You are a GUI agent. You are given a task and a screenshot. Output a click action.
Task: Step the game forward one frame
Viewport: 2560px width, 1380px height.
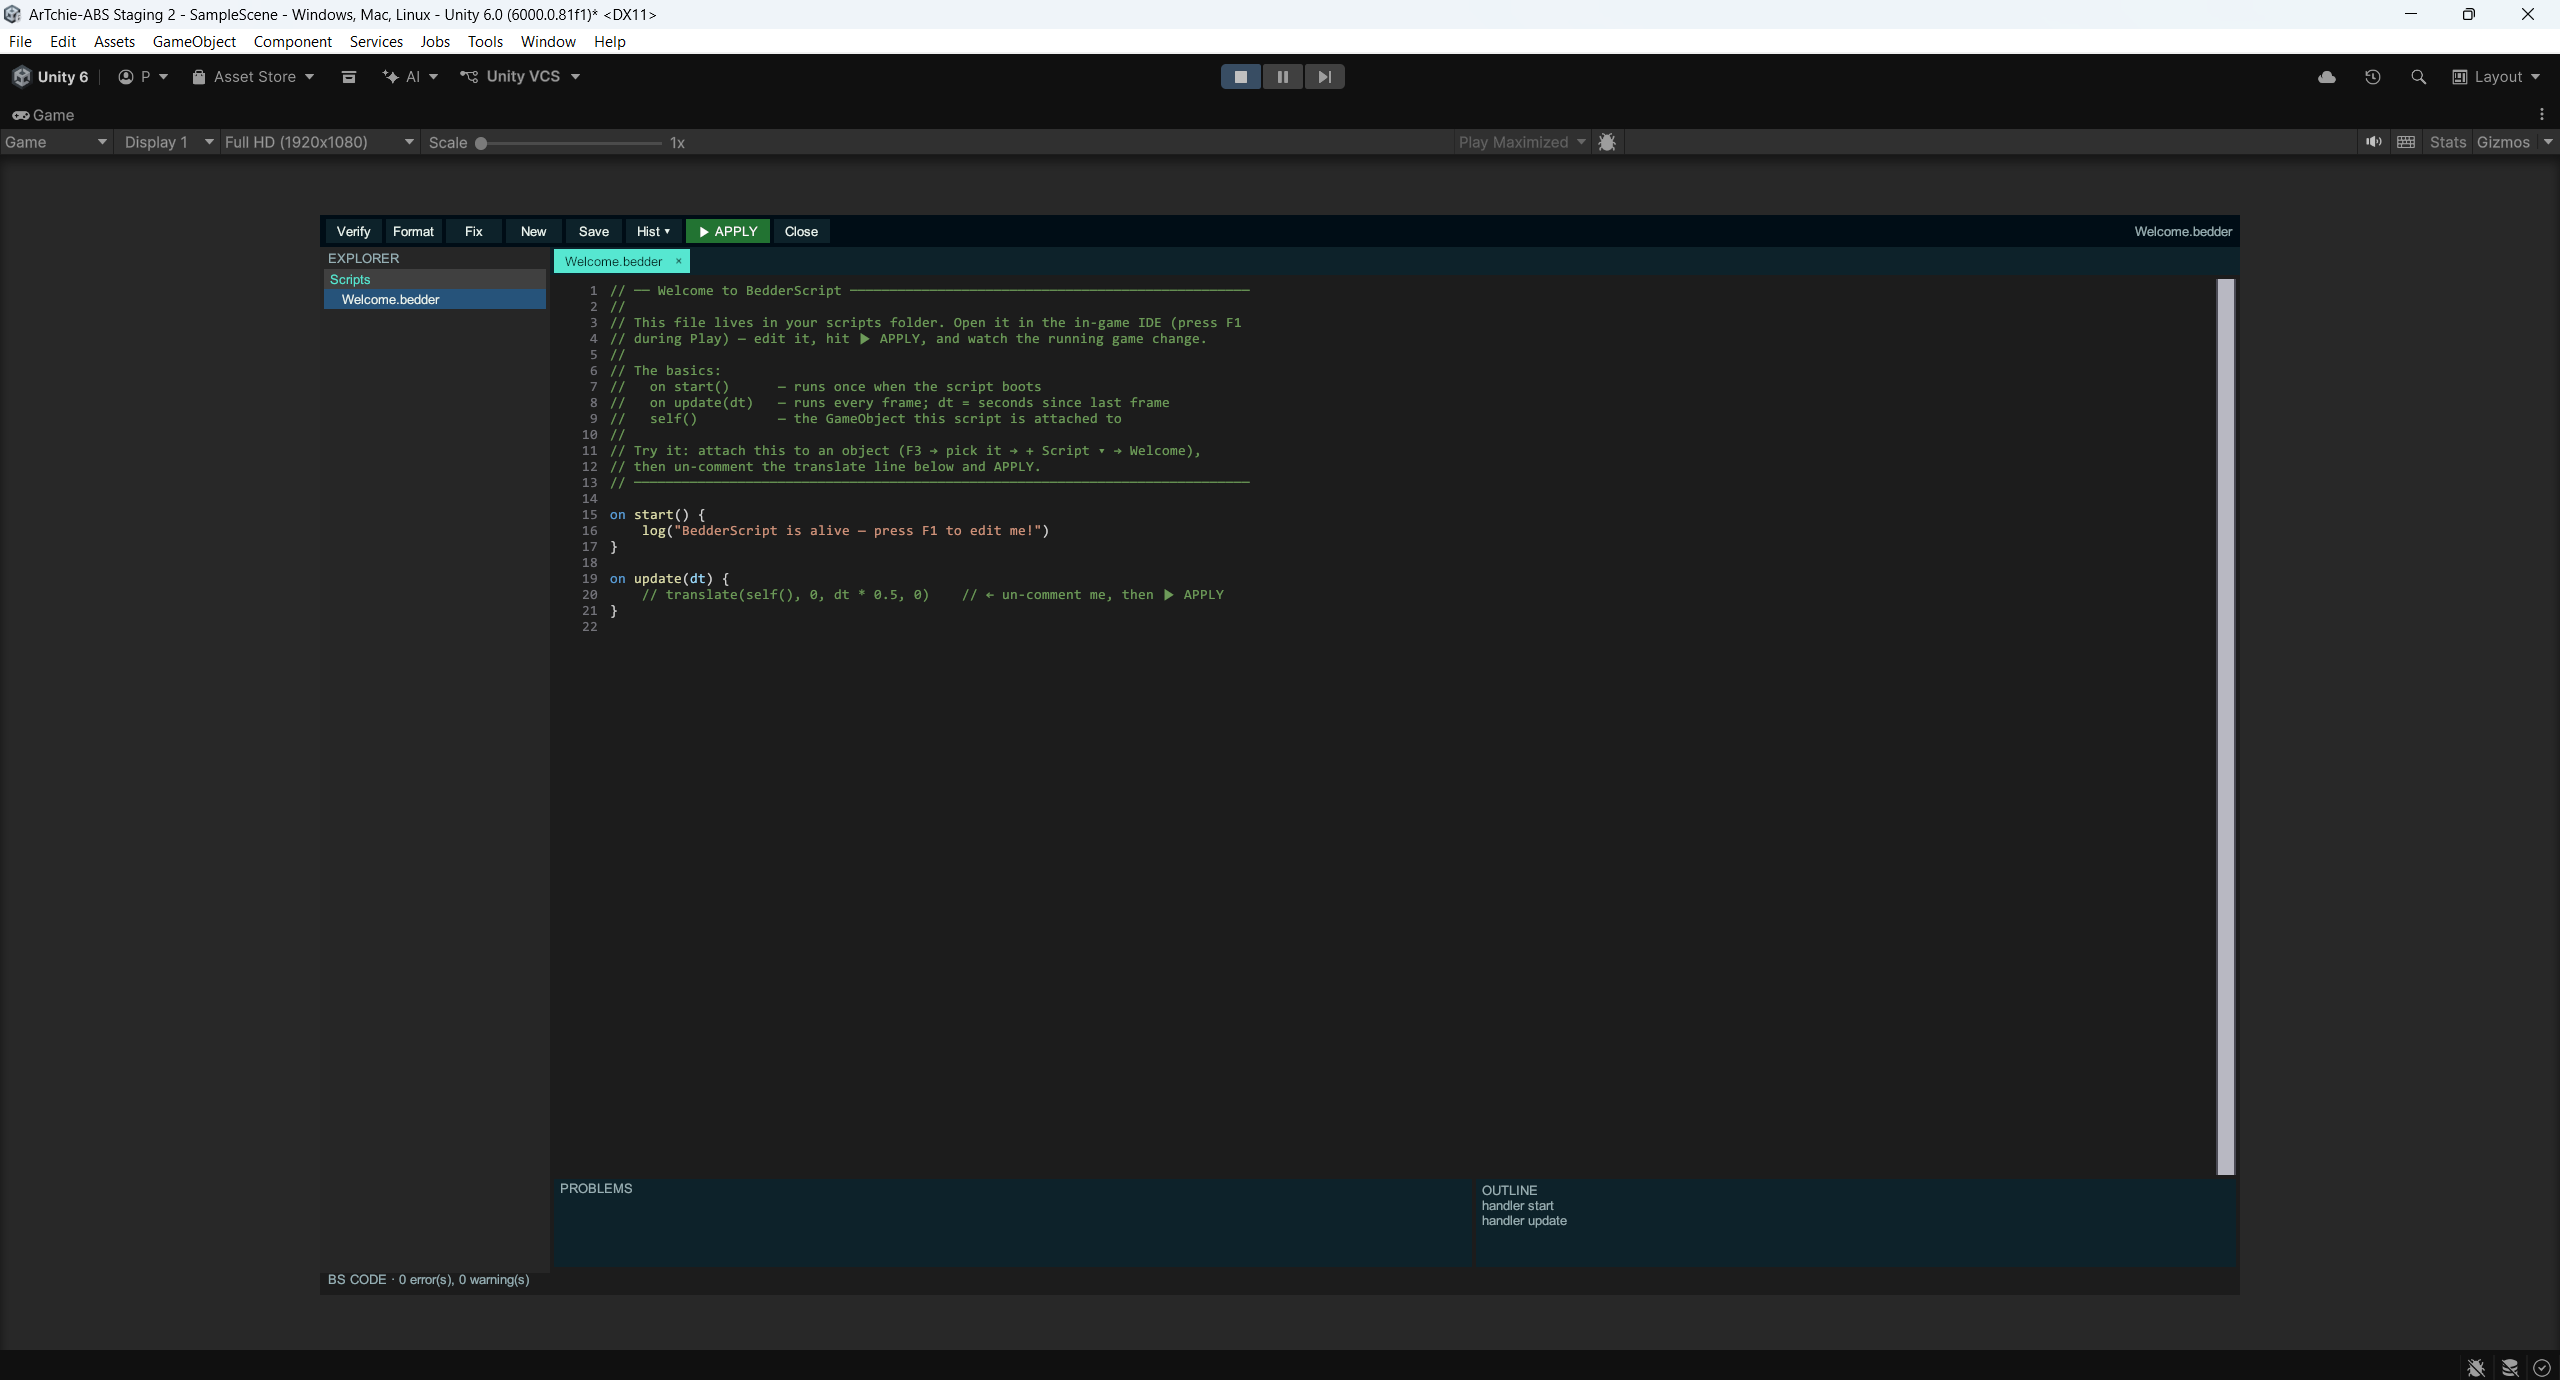(x=1324, y=77)
